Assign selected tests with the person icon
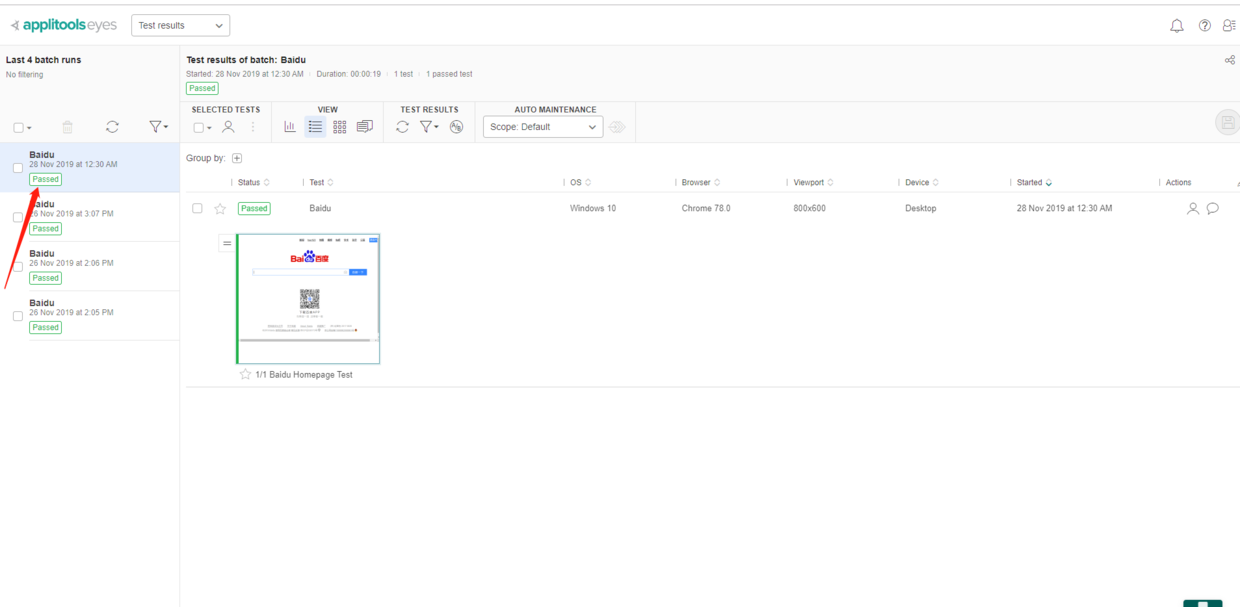Screen dimensions: 1240x607 click(x=228, y=127)
